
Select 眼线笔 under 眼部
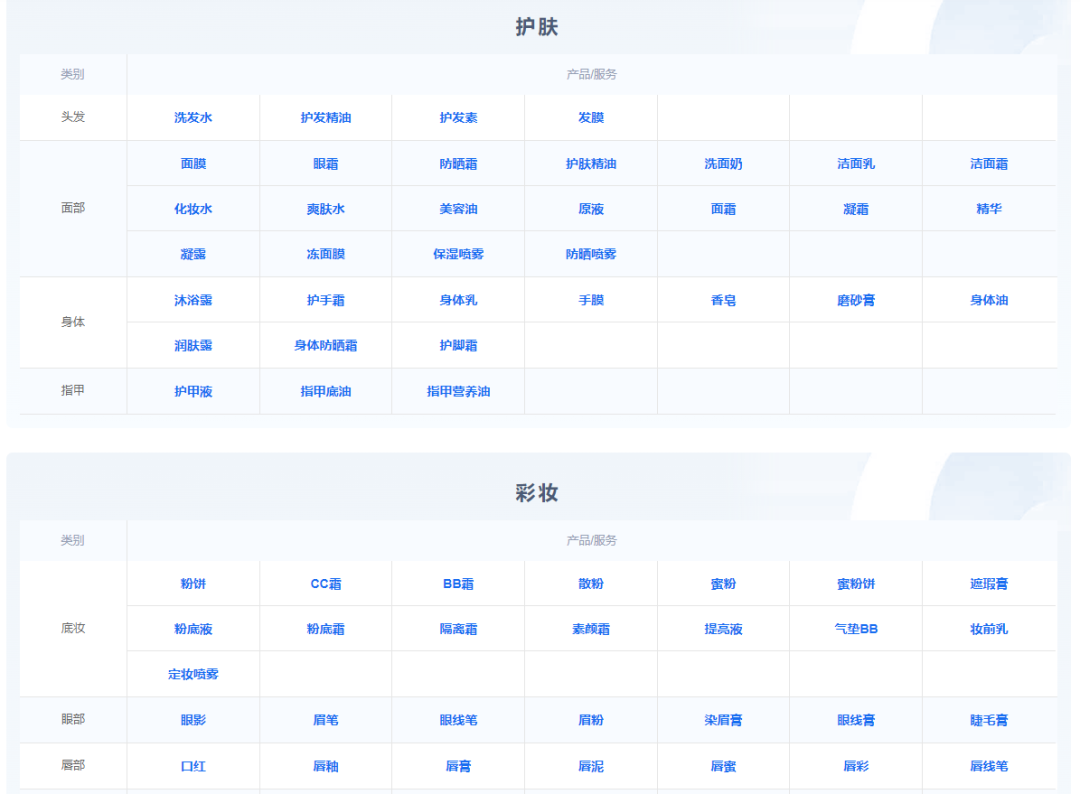coord(458,720)
